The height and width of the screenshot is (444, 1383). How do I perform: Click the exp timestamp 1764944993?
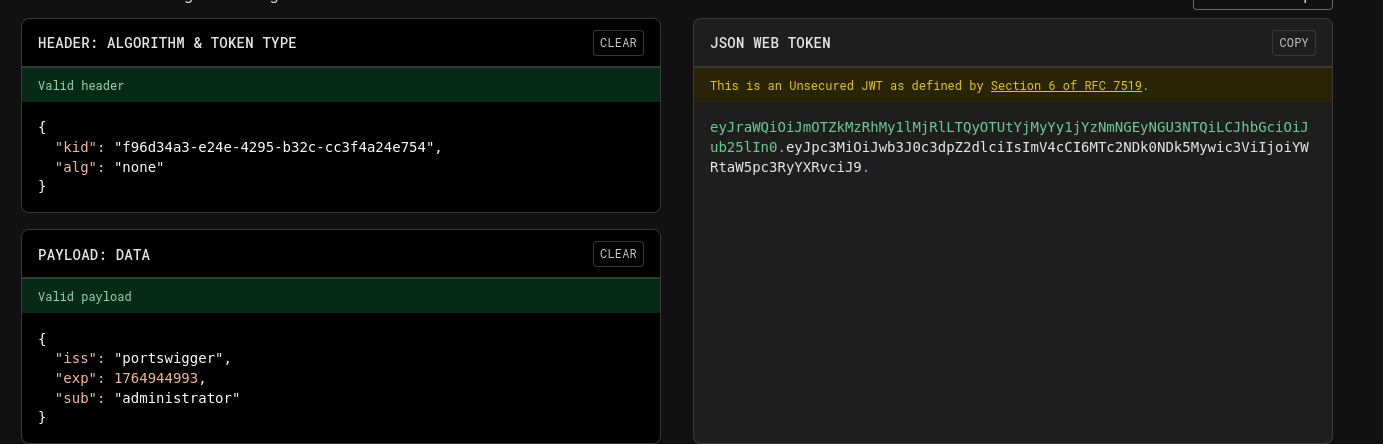click(x=156, y=378)
